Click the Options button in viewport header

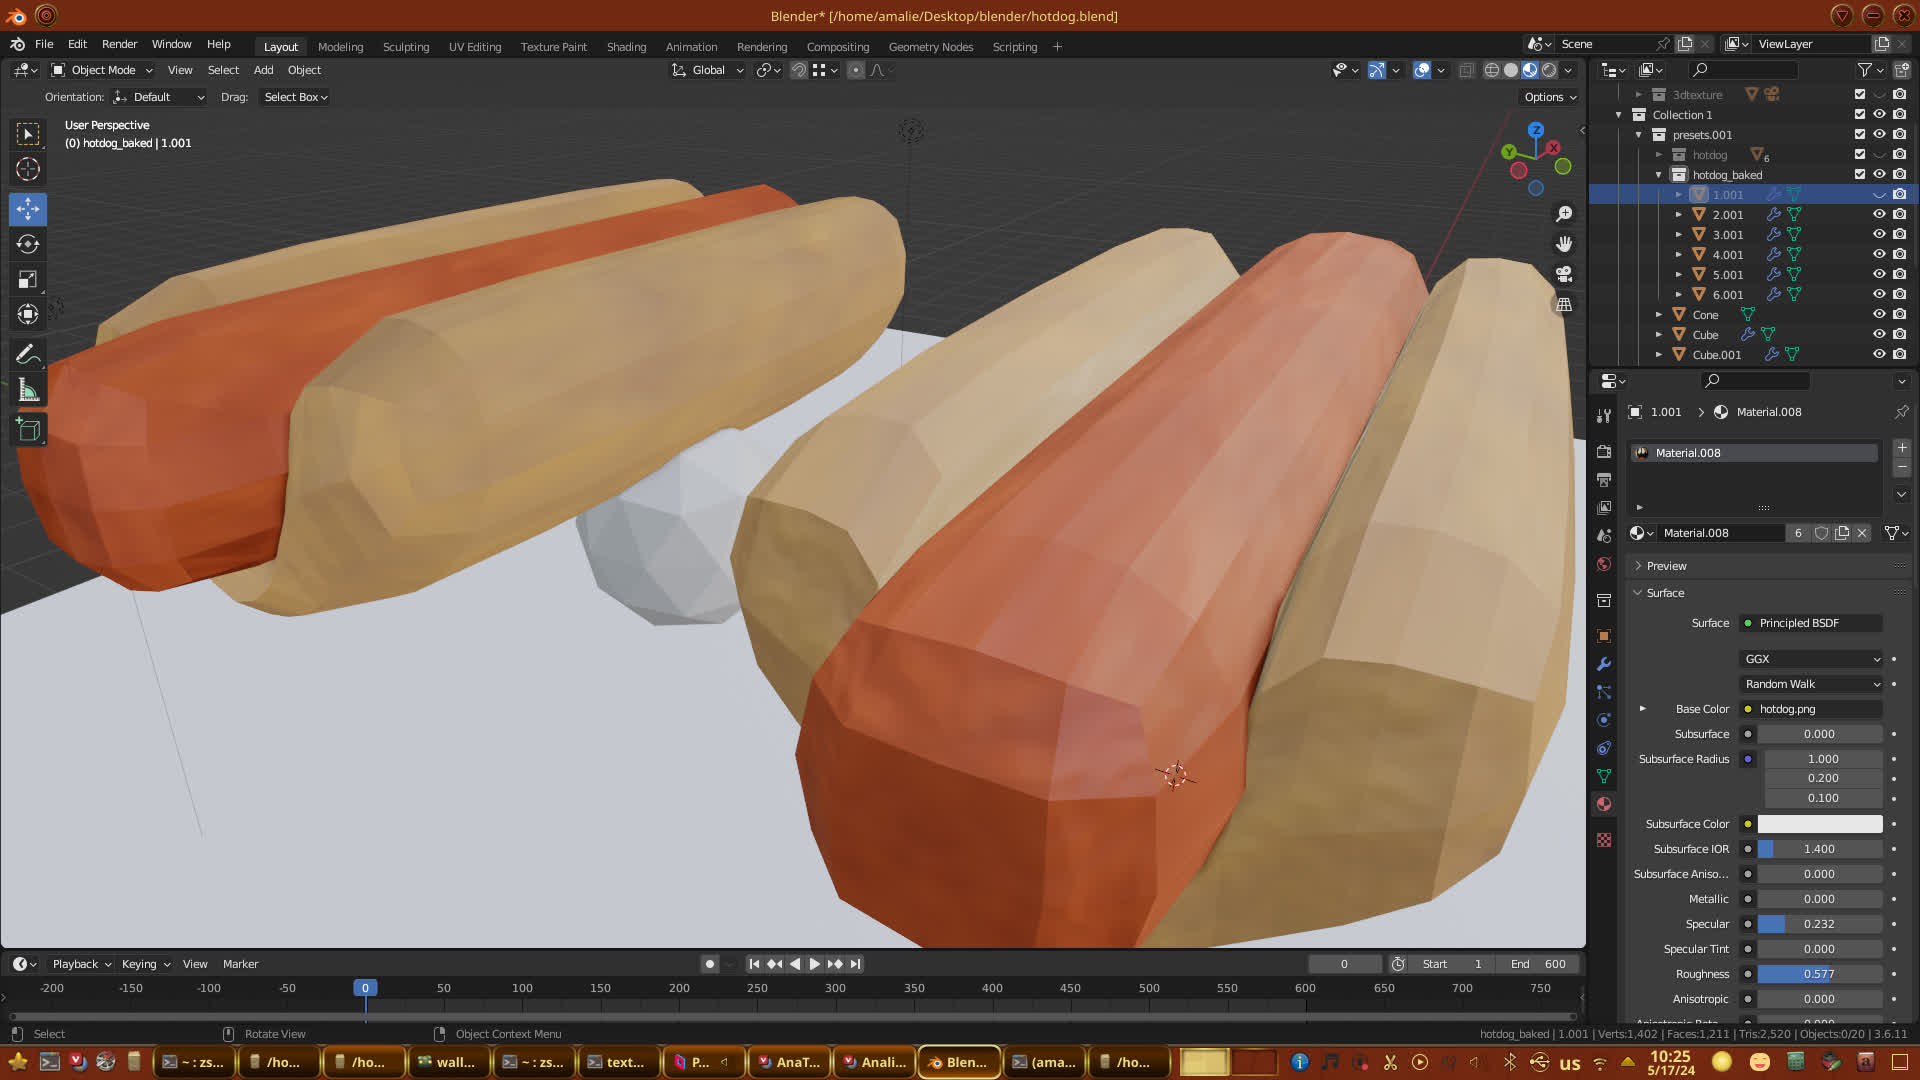pos(1549,97)
